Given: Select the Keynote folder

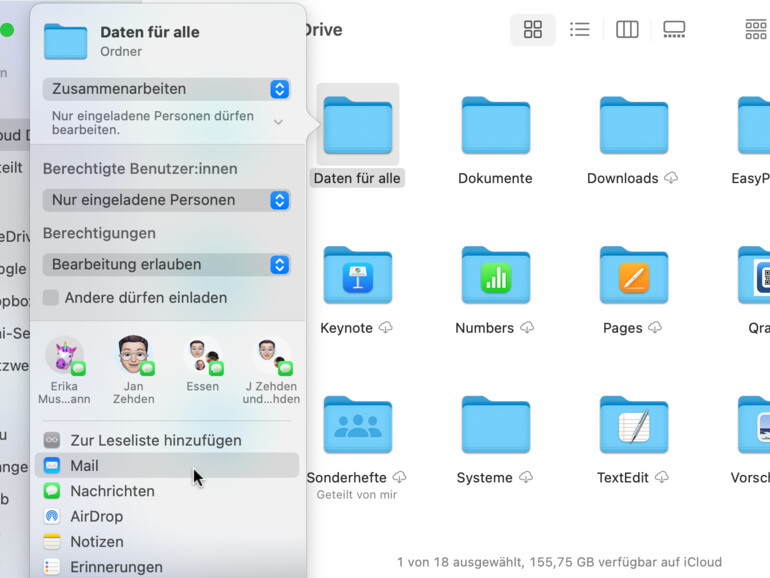Looking at the screenshot, I should pyautogui.click(x=358, y=275).
